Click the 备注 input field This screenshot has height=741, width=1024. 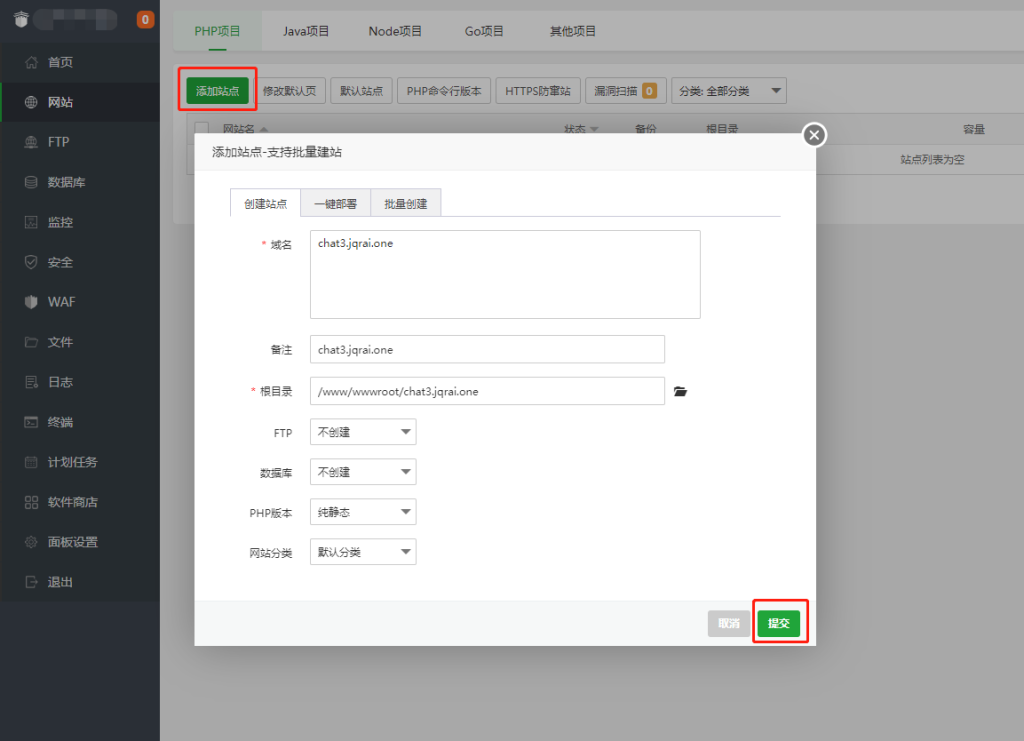tap(487, 349)
